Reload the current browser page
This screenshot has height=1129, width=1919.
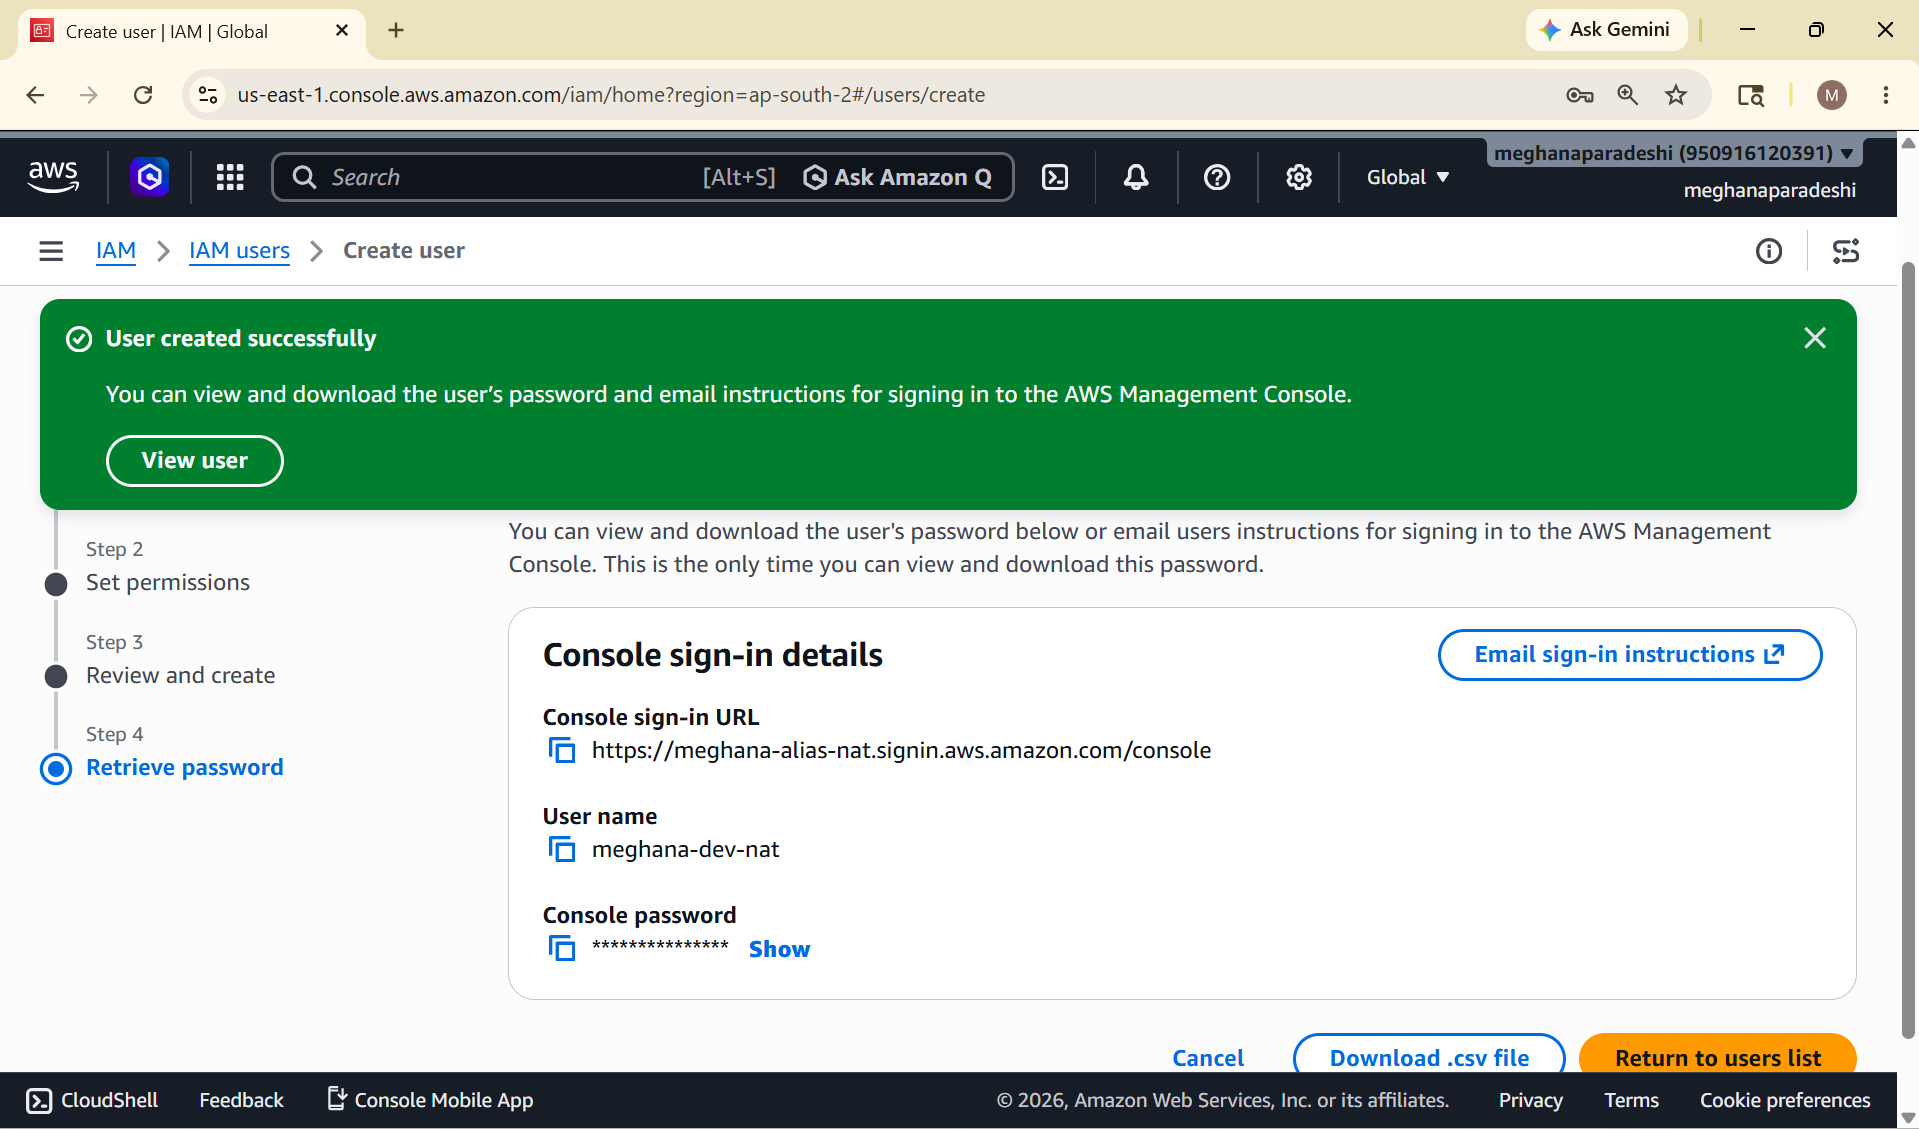point(143,95)
